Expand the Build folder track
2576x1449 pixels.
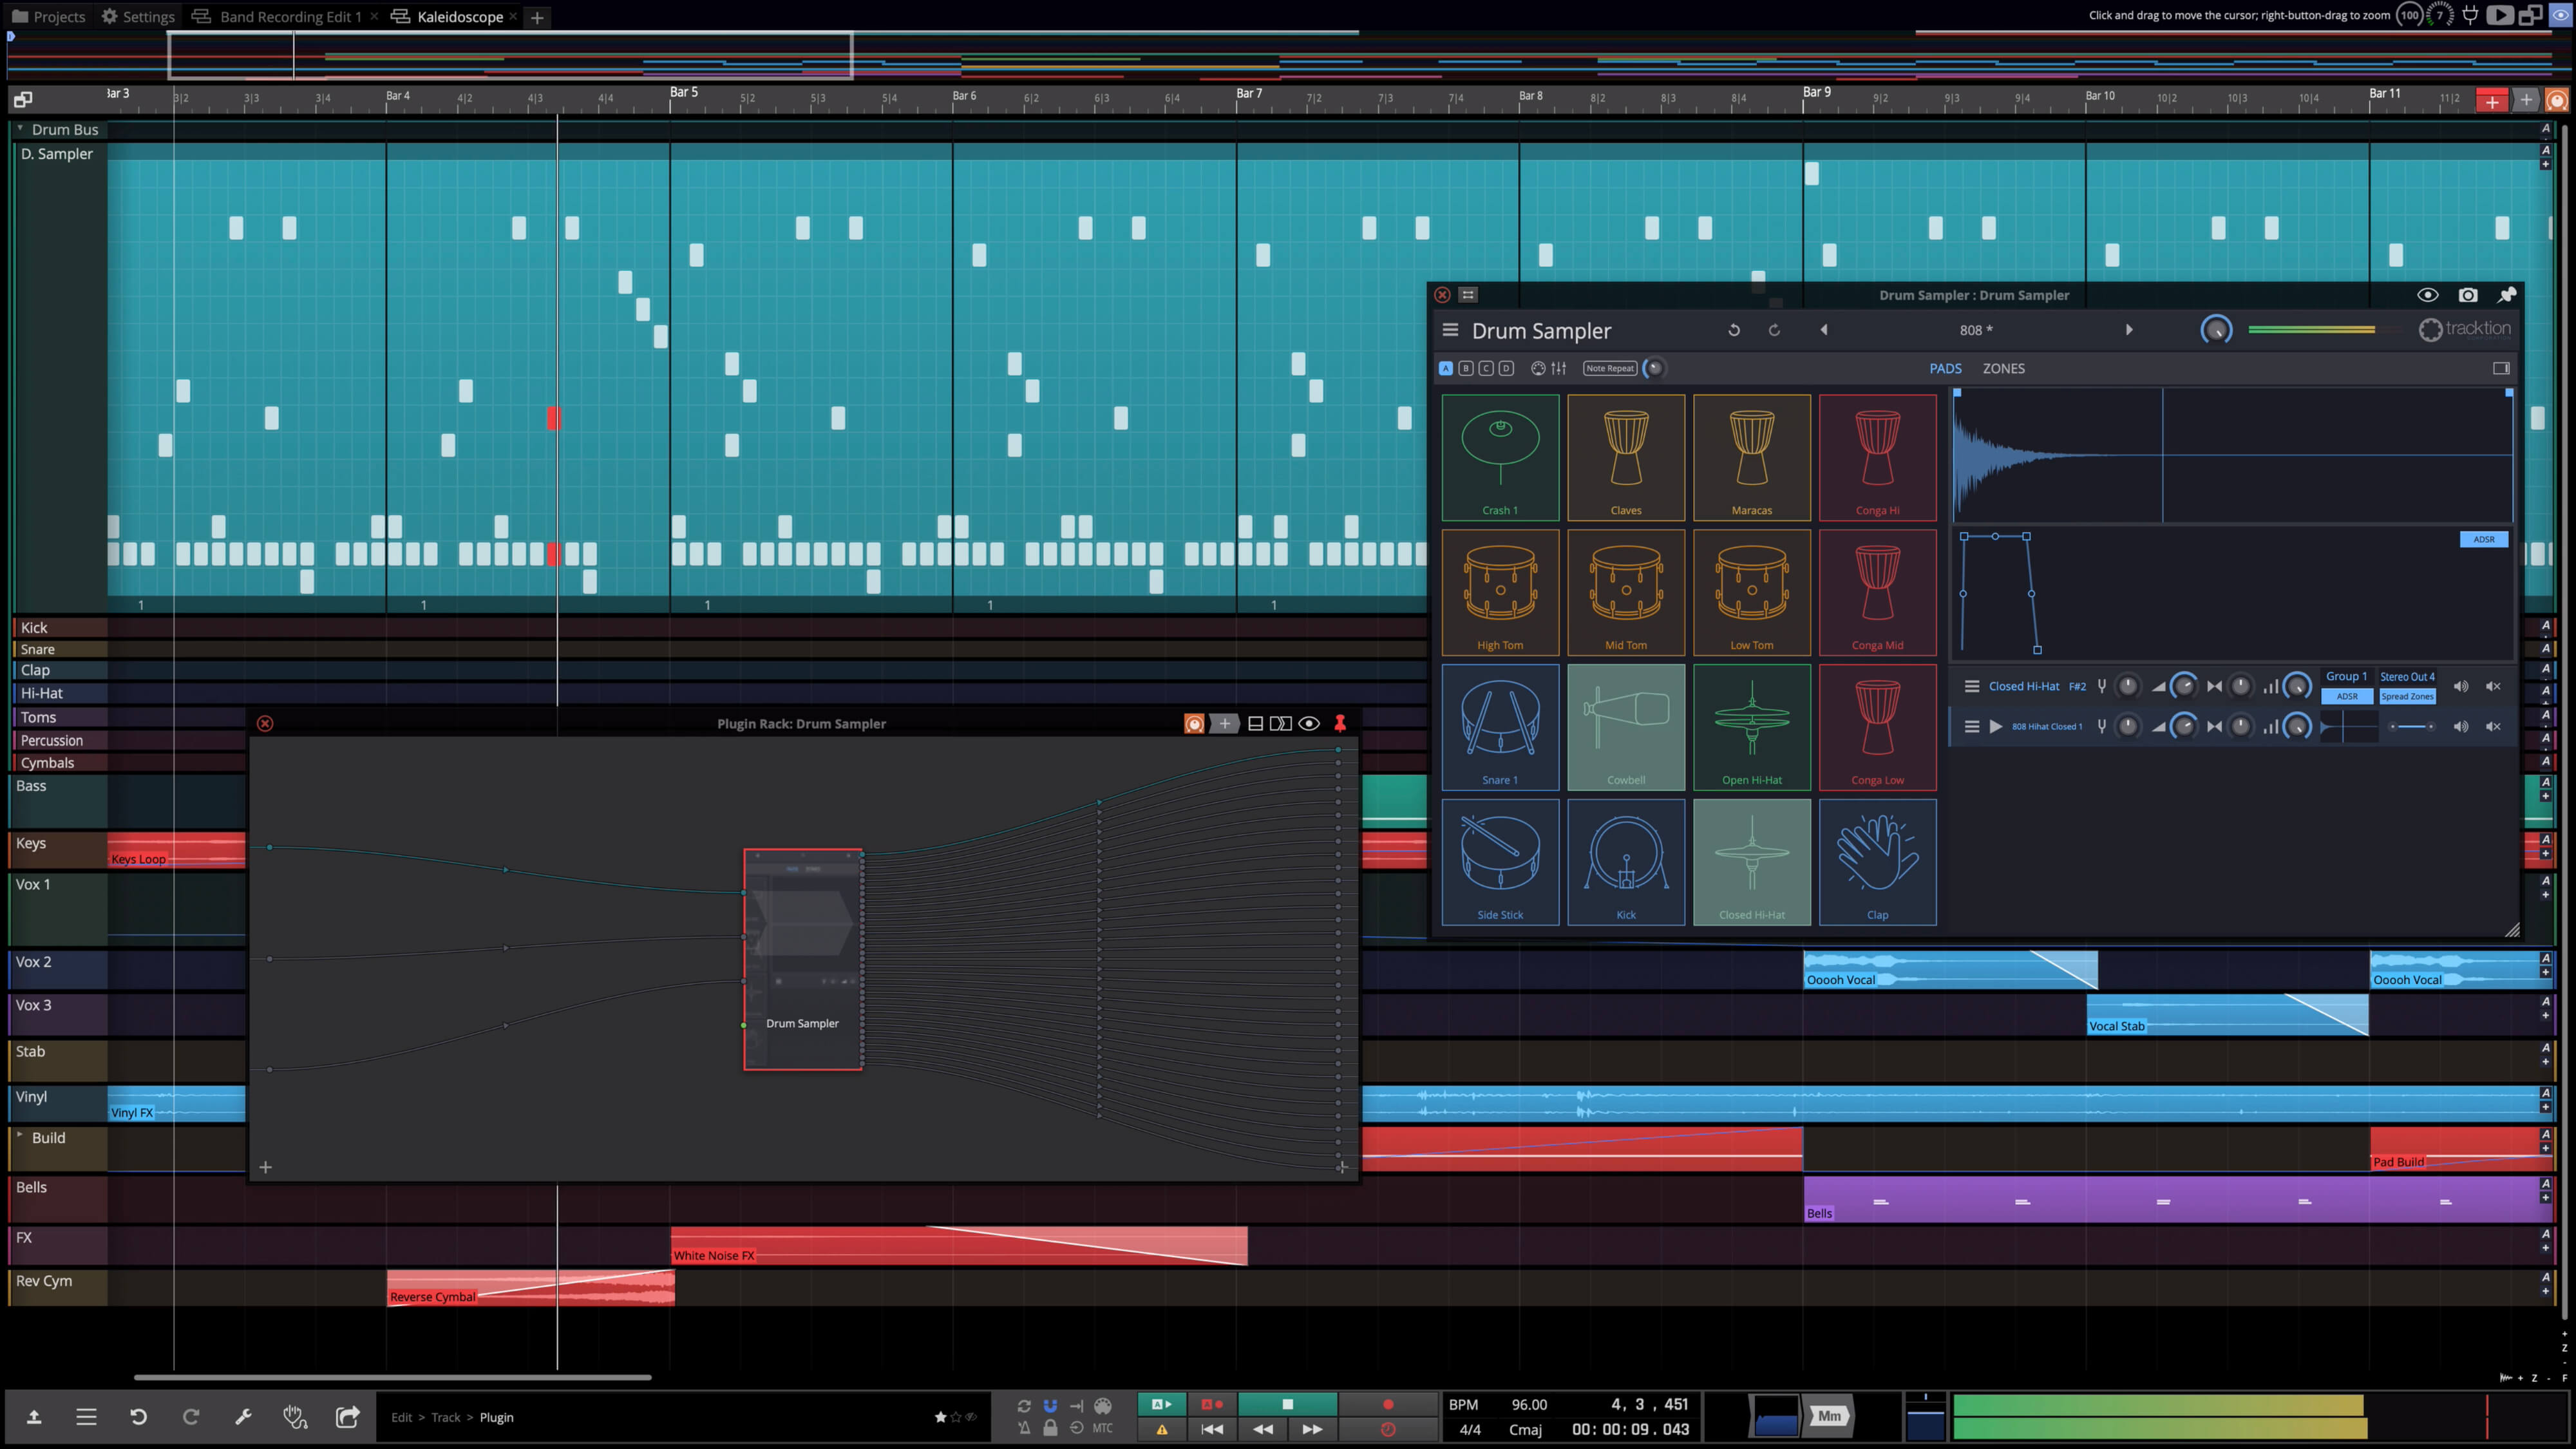20,1135
